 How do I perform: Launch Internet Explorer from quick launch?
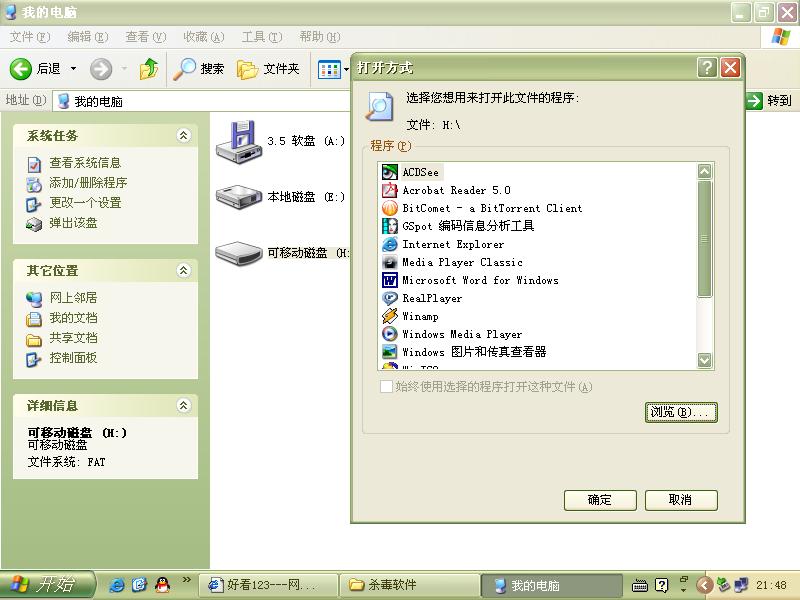[x=116, y=585]
